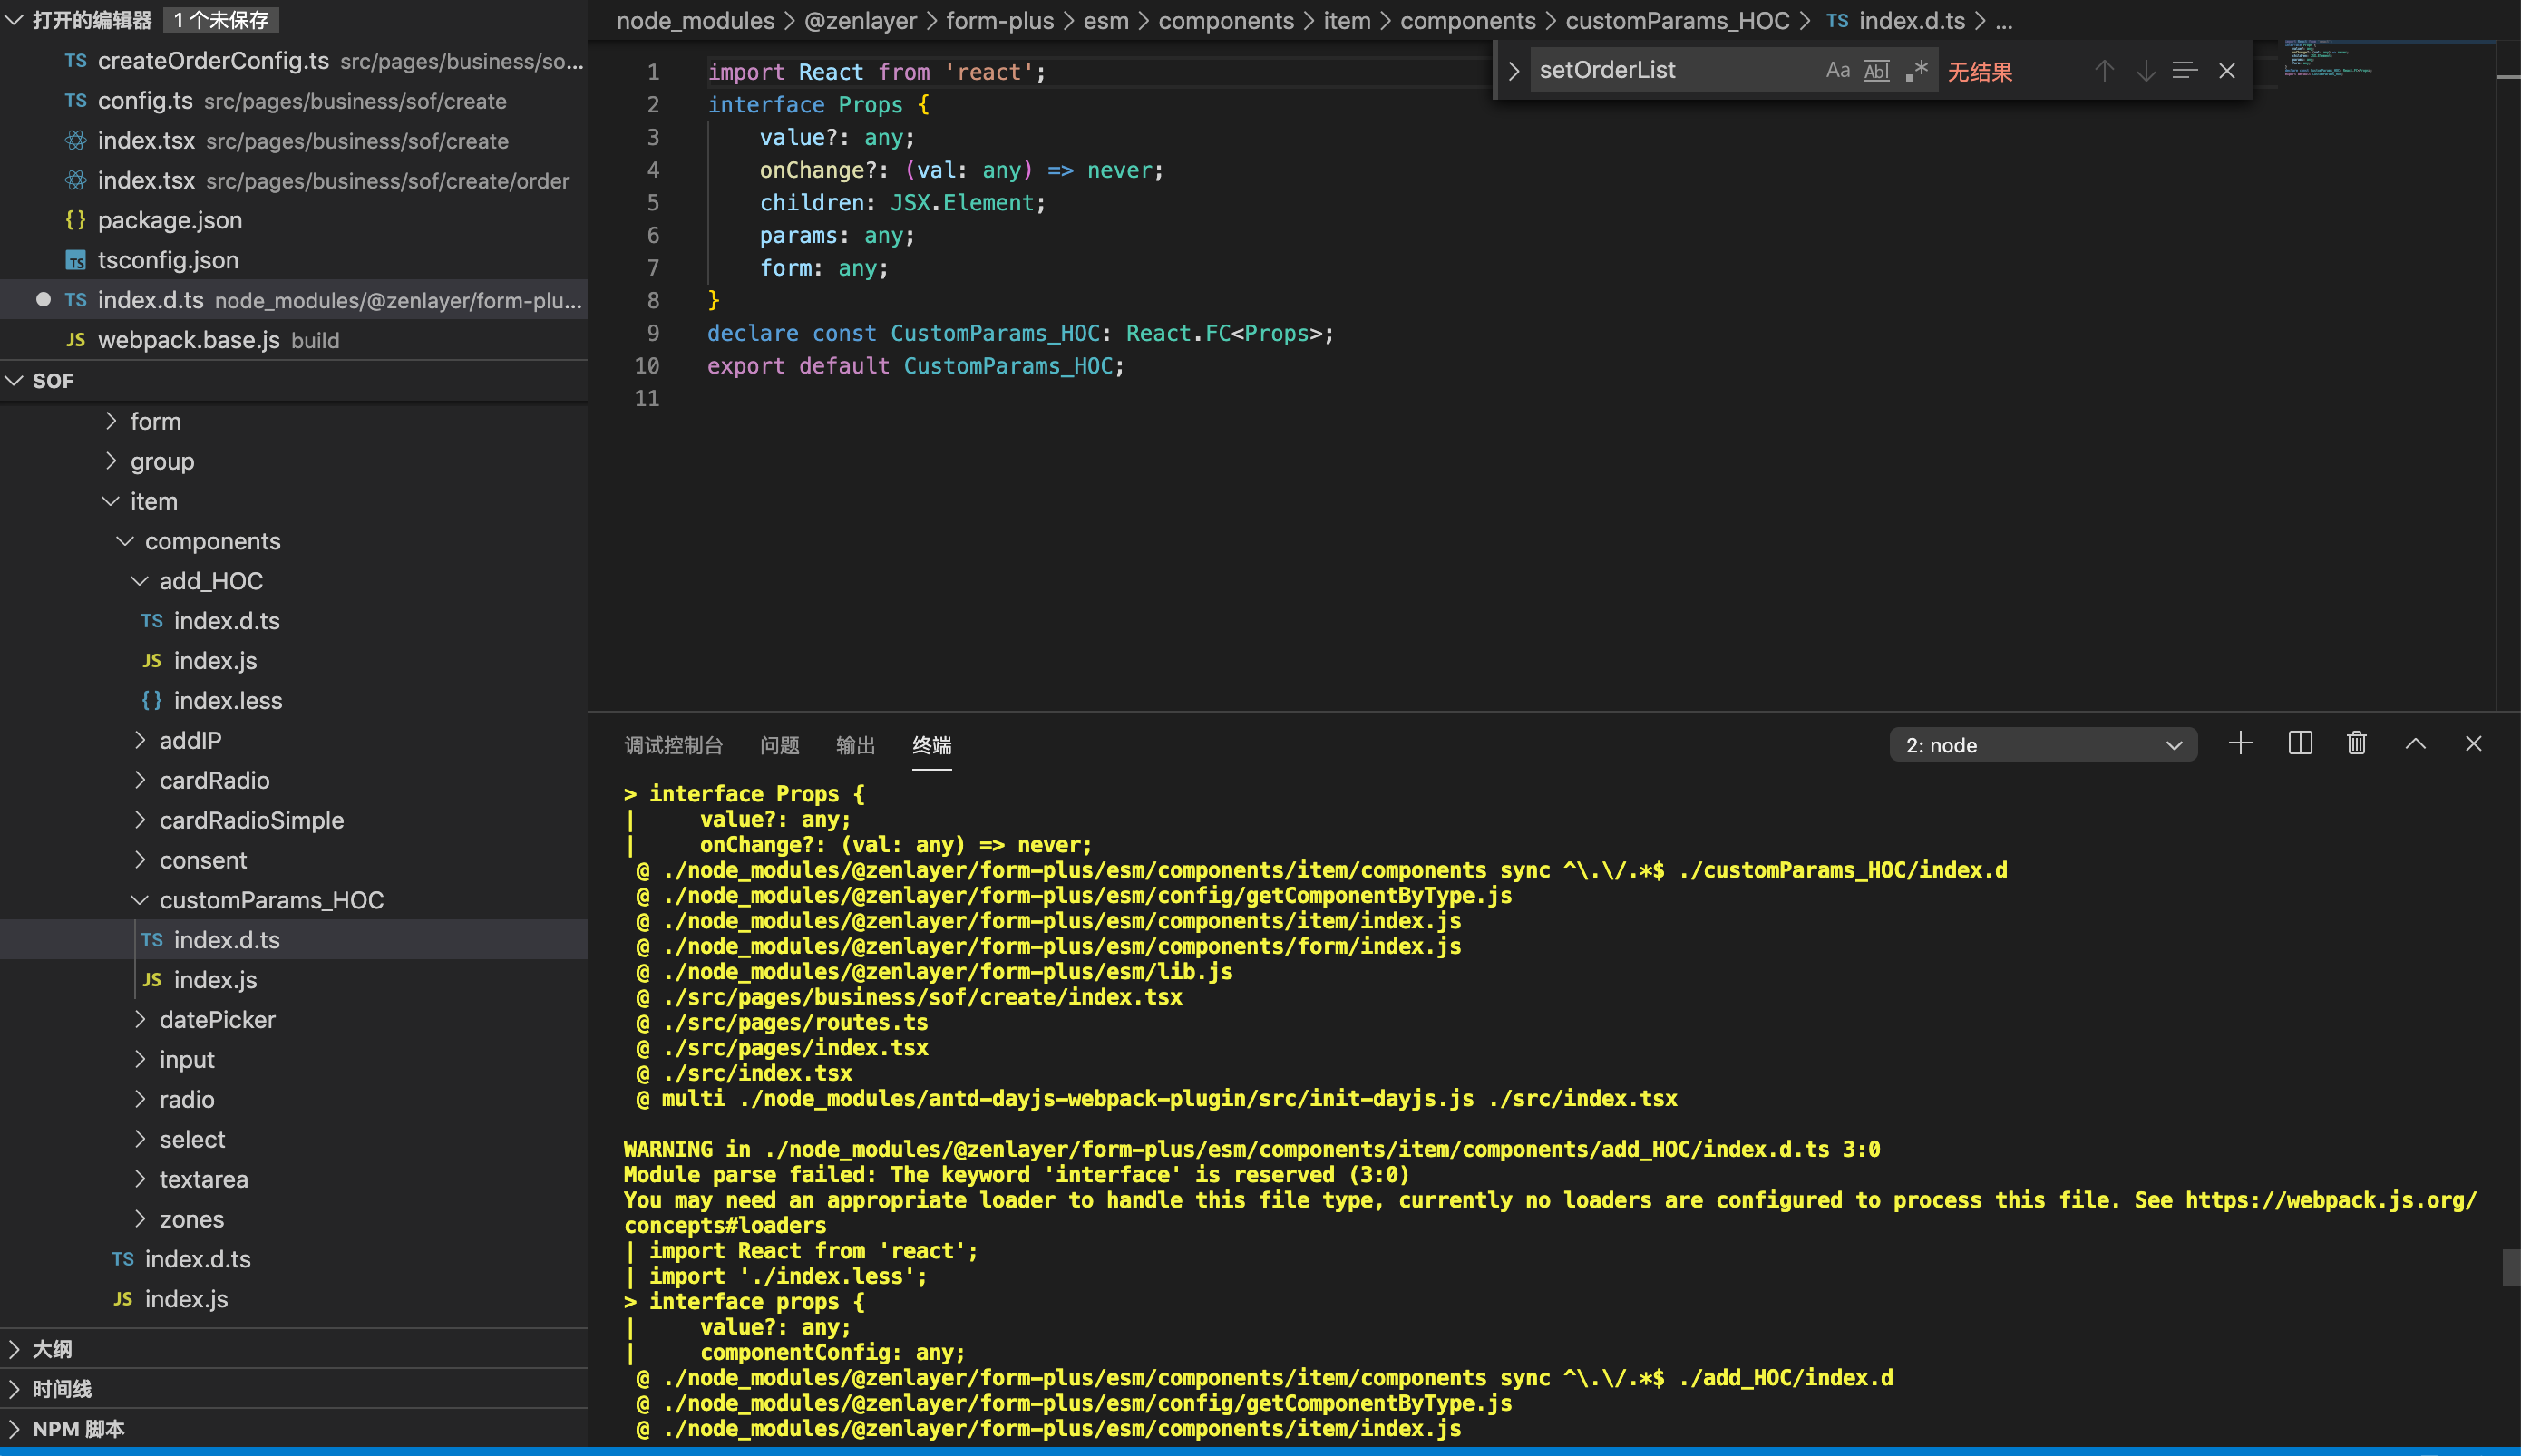Split the terminal panel
Viewport: 2521px width, 1456px height.
2300,743
